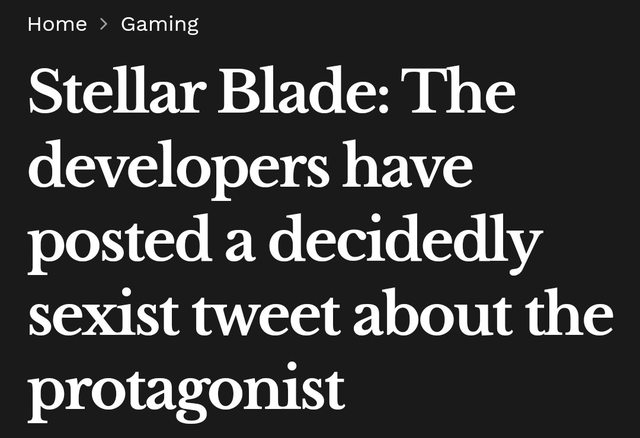Screen dimensions: 640x438
Task: Click the word 'developers' in the headline
Action: point(179,169)
